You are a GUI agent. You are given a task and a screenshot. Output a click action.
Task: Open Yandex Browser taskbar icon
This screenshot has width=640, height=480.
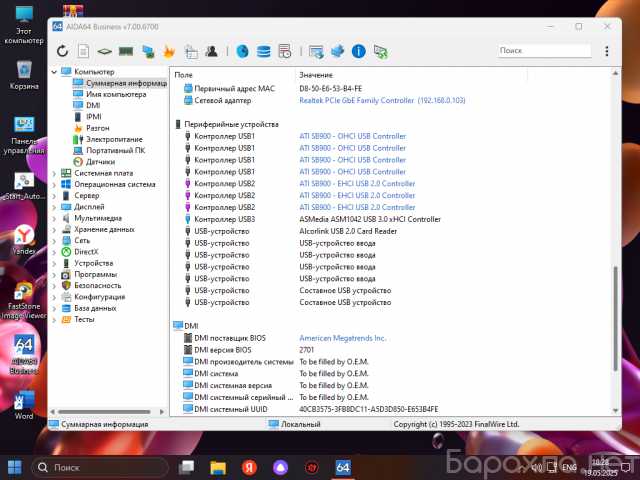click(x=249, y=467)
